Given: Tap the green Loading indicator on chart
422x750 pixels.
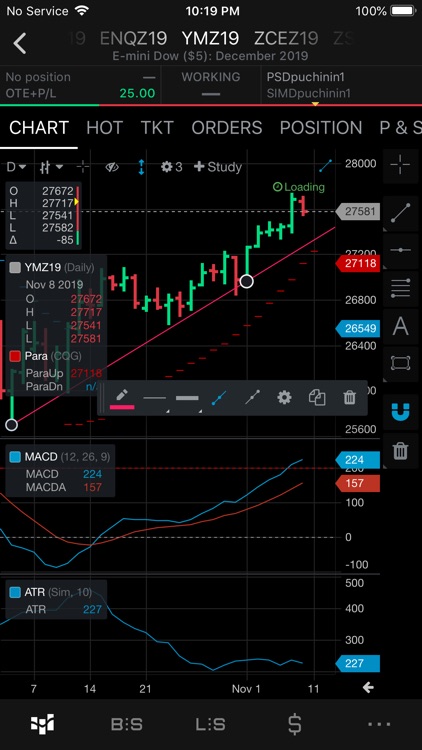Looking at the screenshot, I should click(x=299, y=187).
